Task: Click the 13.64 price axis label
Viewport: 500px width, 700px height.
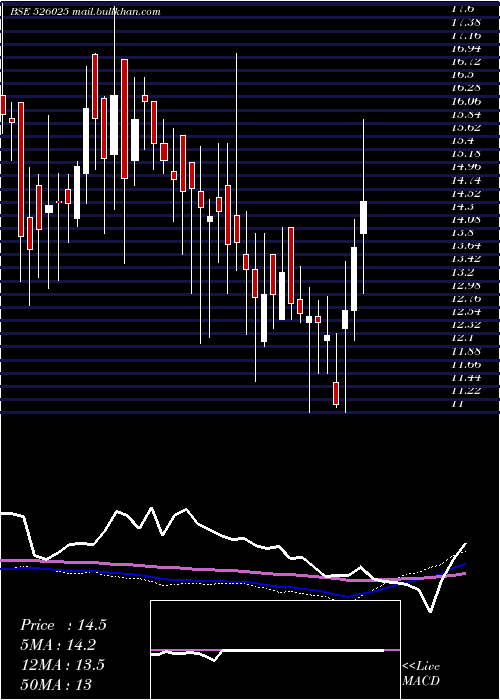Action: coord(466,246)
